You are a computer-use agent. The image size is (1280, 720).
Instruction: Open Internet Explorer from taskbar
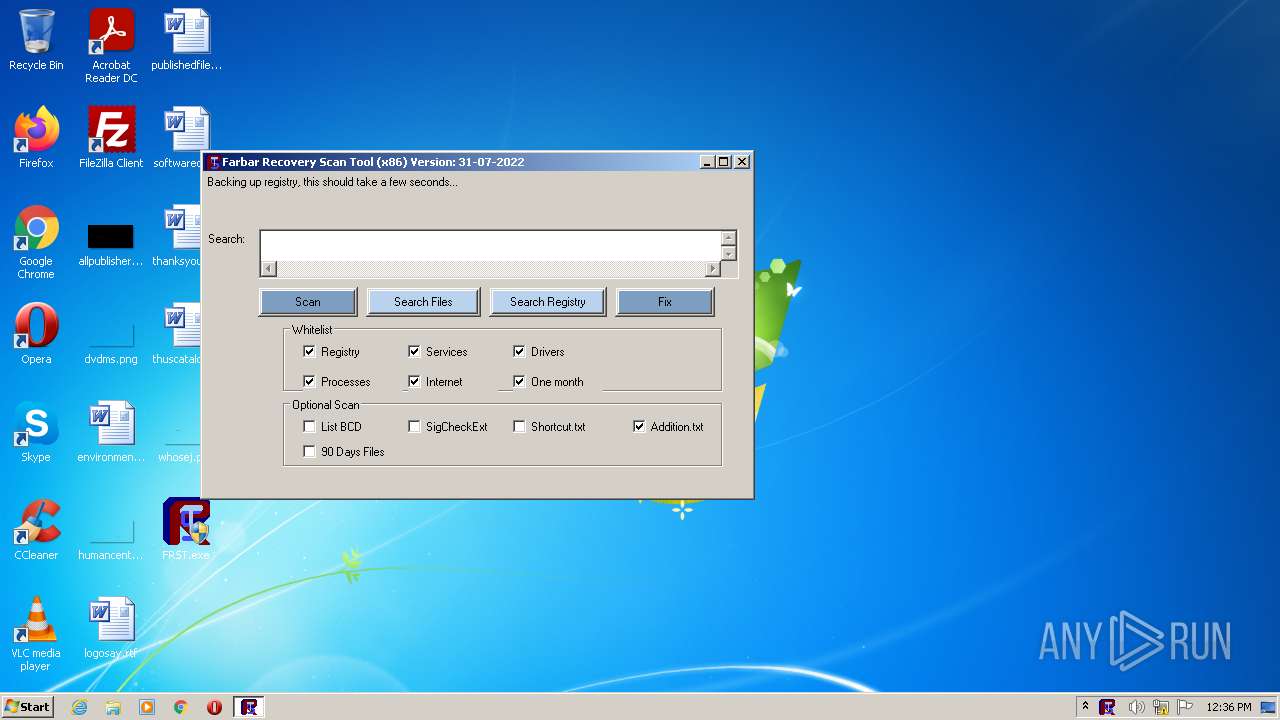pyautogui.click(x=79, y=707)
